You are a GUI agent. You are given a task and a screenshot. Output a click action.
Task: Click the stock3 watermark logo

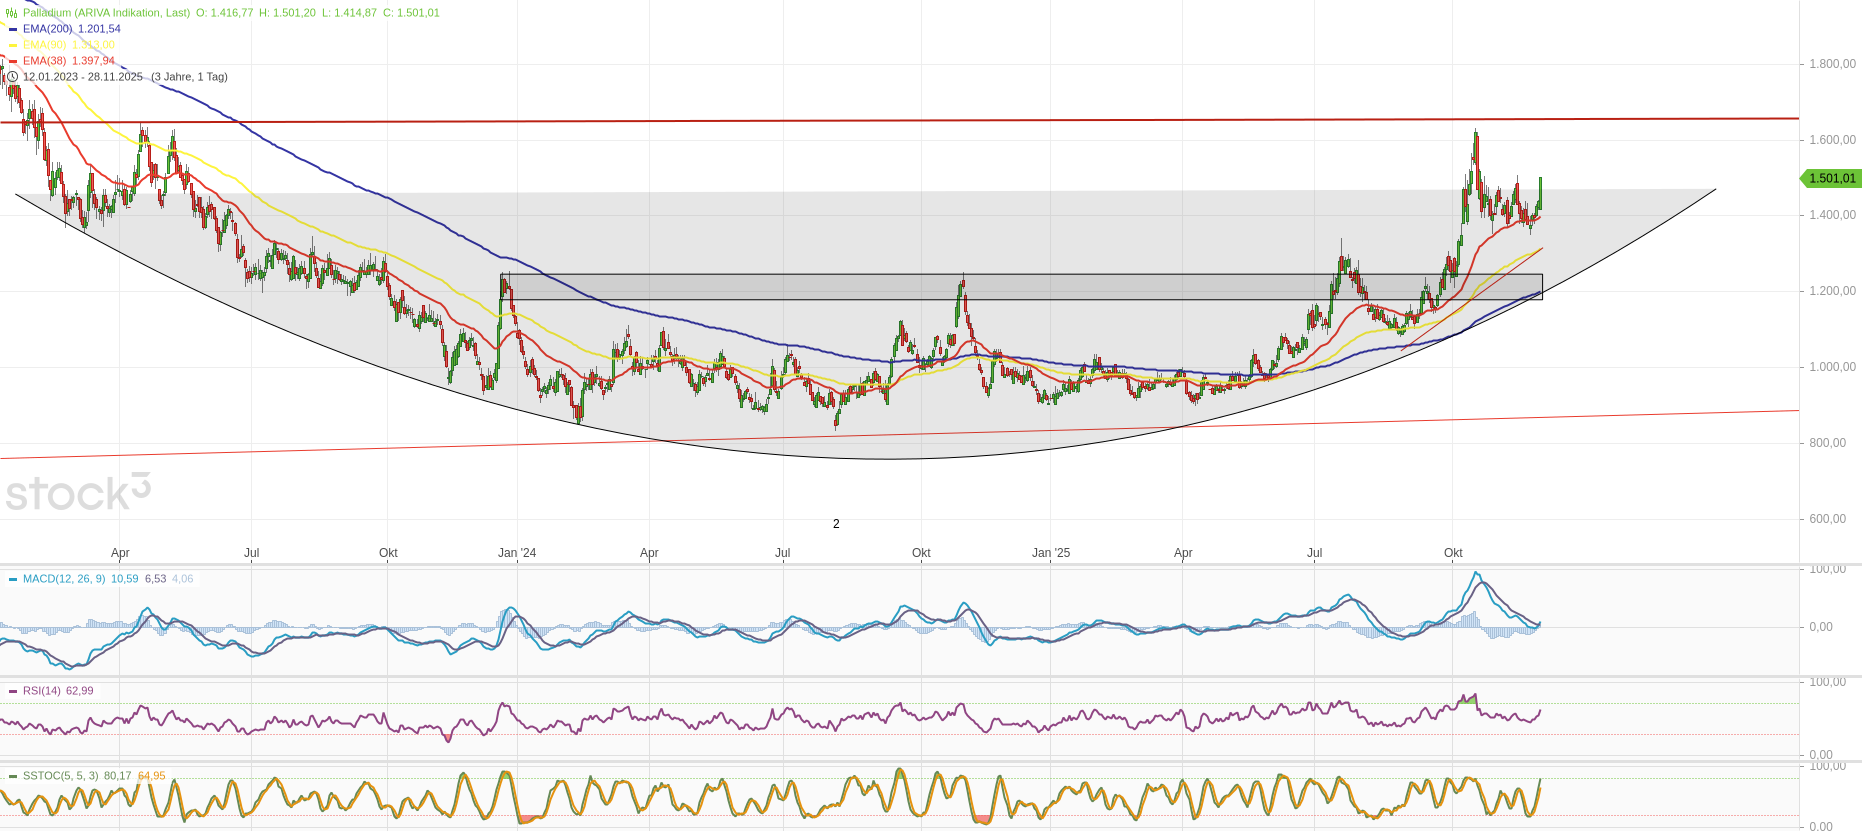(78, 492)
